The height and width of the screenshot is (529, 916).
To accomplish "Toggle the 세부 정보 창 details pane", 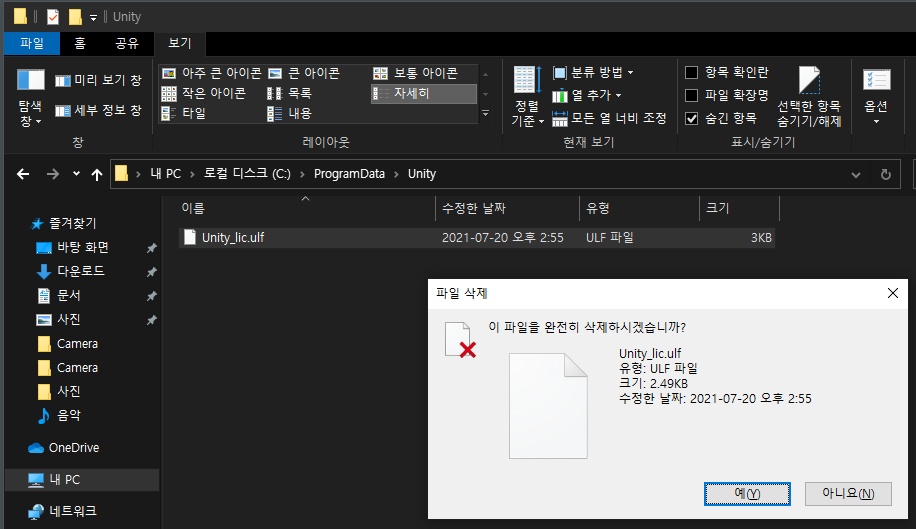I will click(x=98, y=110).
